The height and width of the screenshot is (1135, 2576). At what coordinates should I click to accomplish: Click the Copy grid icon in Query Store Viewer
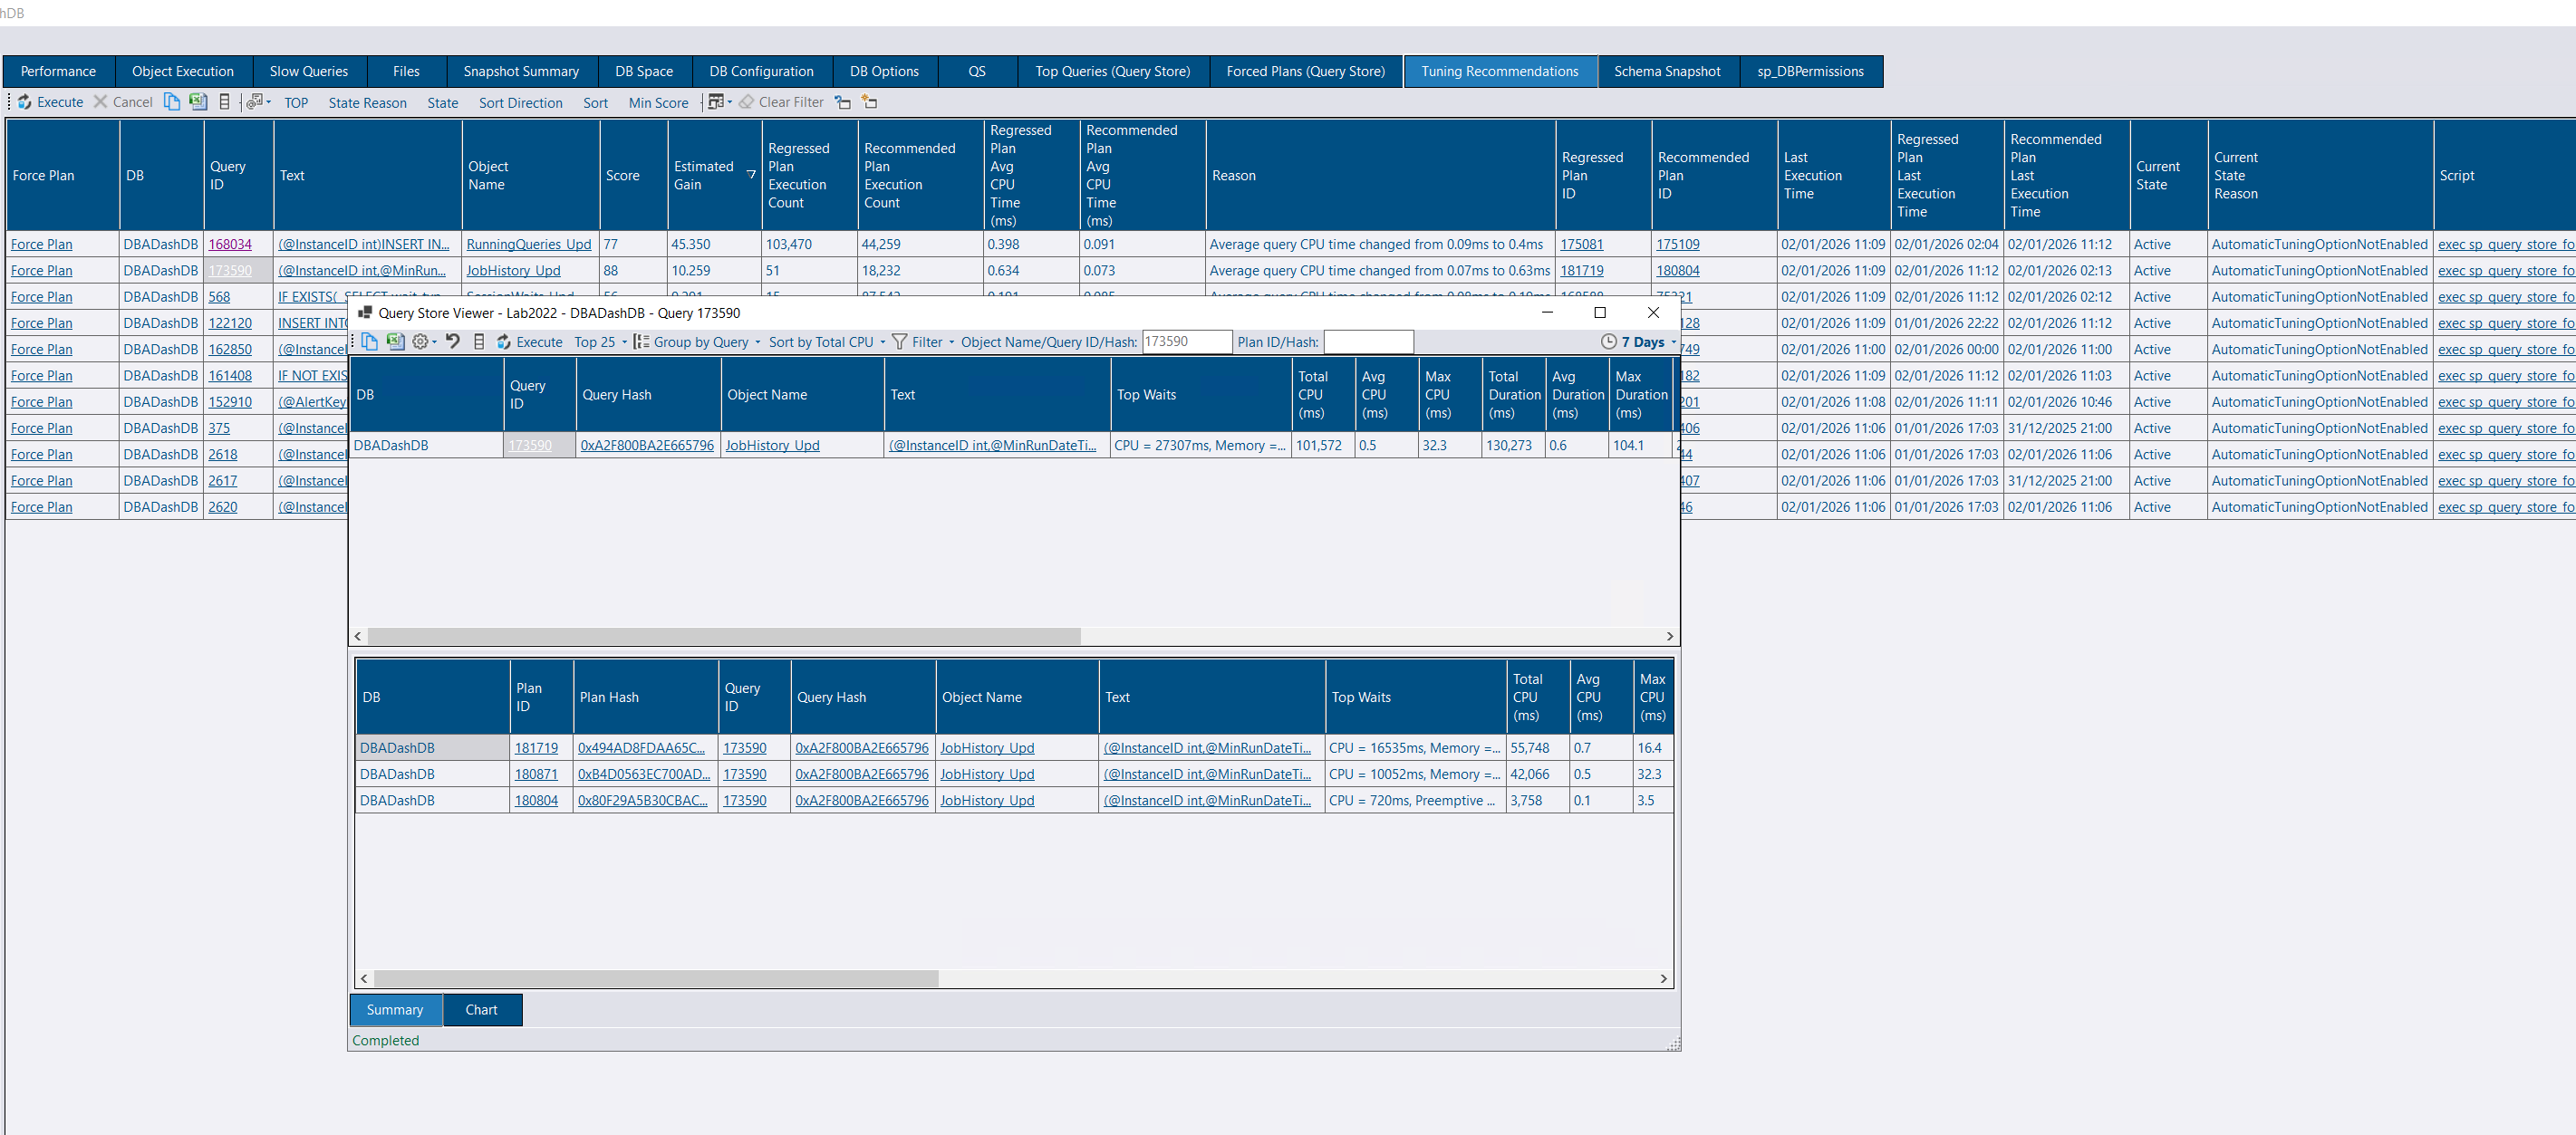[369, 342]
